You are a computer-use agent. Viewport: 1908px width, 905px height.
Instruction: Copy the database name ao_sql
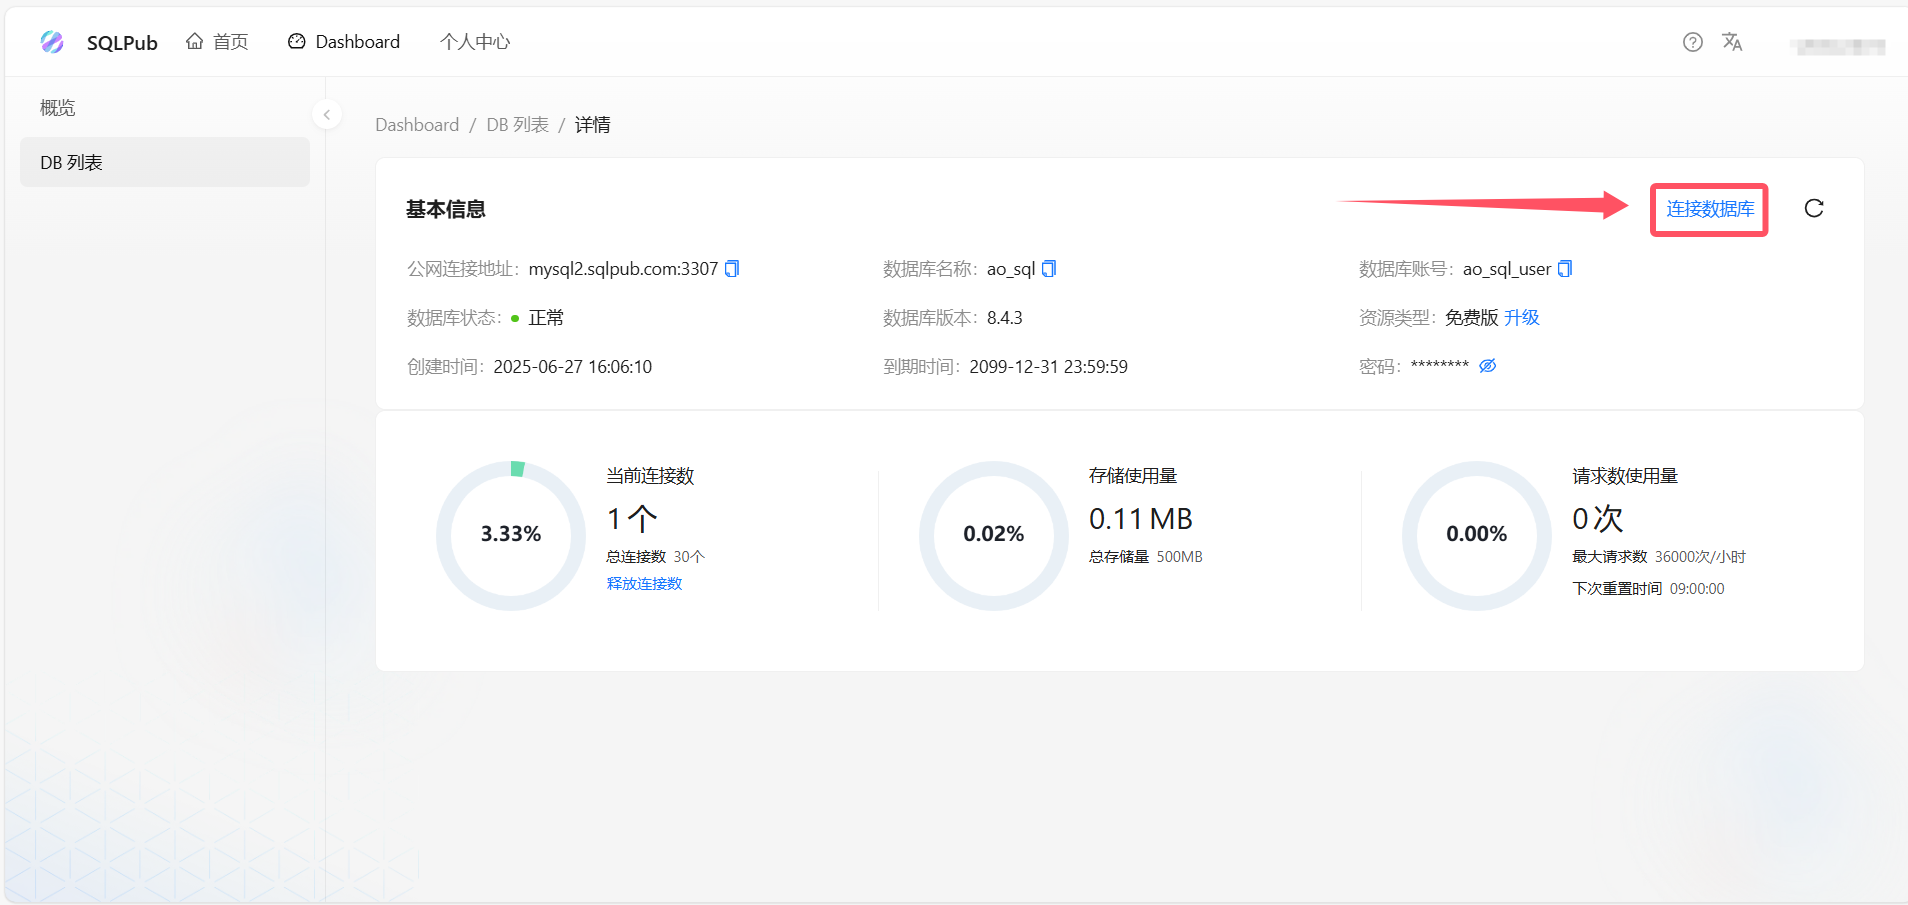(1049, 268)
